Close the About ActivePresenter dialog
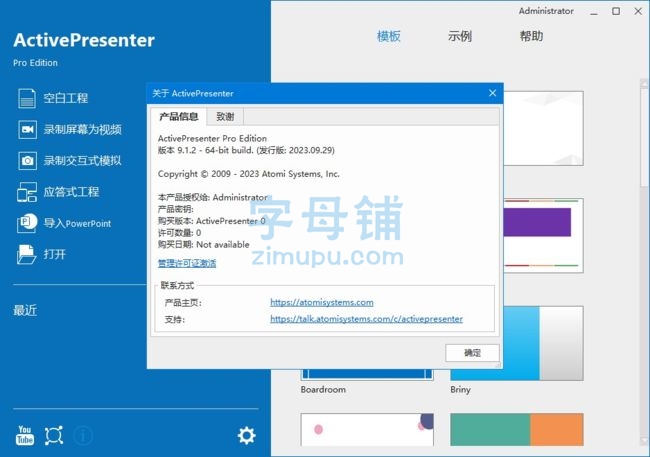Screen dimensions: 650x457 pyautogui.click(x=492, y=93)
